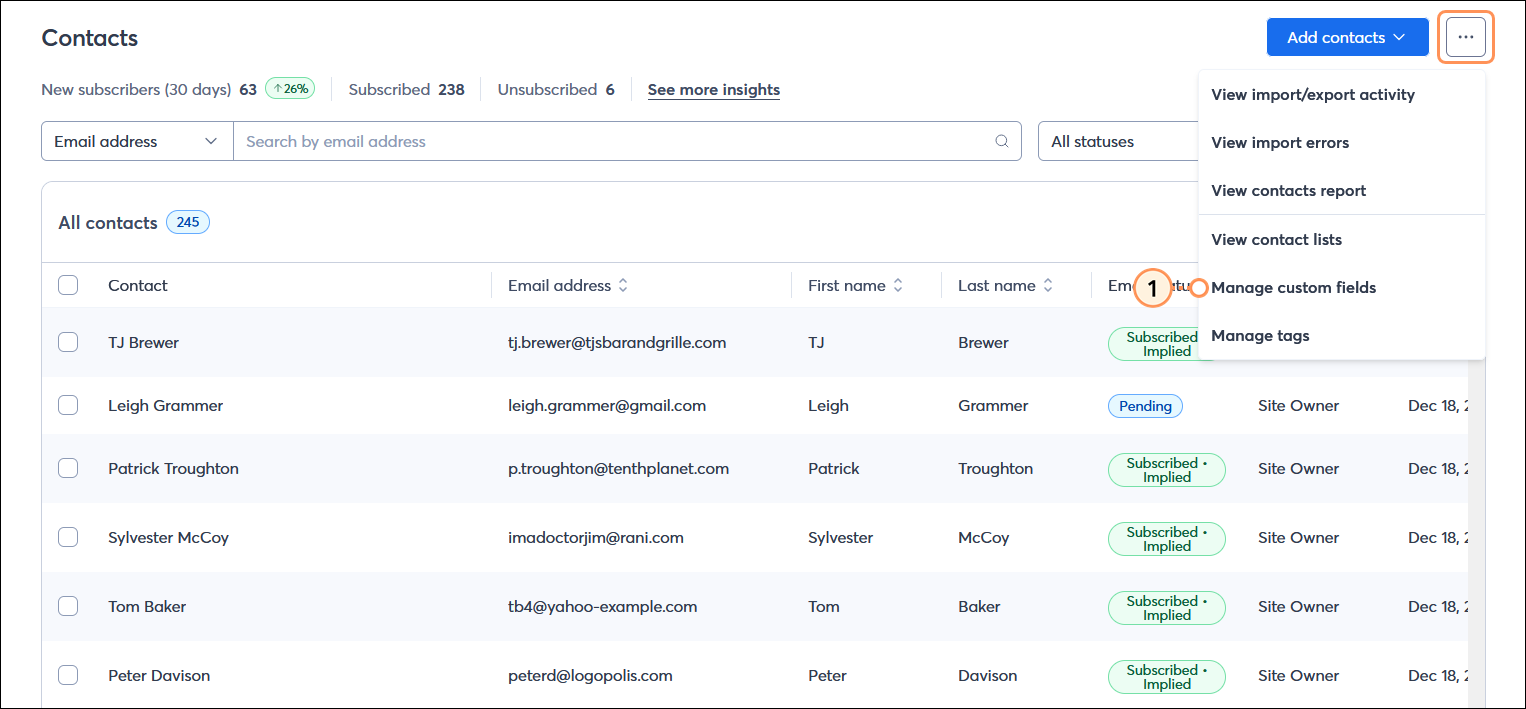Click Leigh Grammer's Pending status pill
The height and width of the screenshot is (709, 1526).
click(1145, 405)
